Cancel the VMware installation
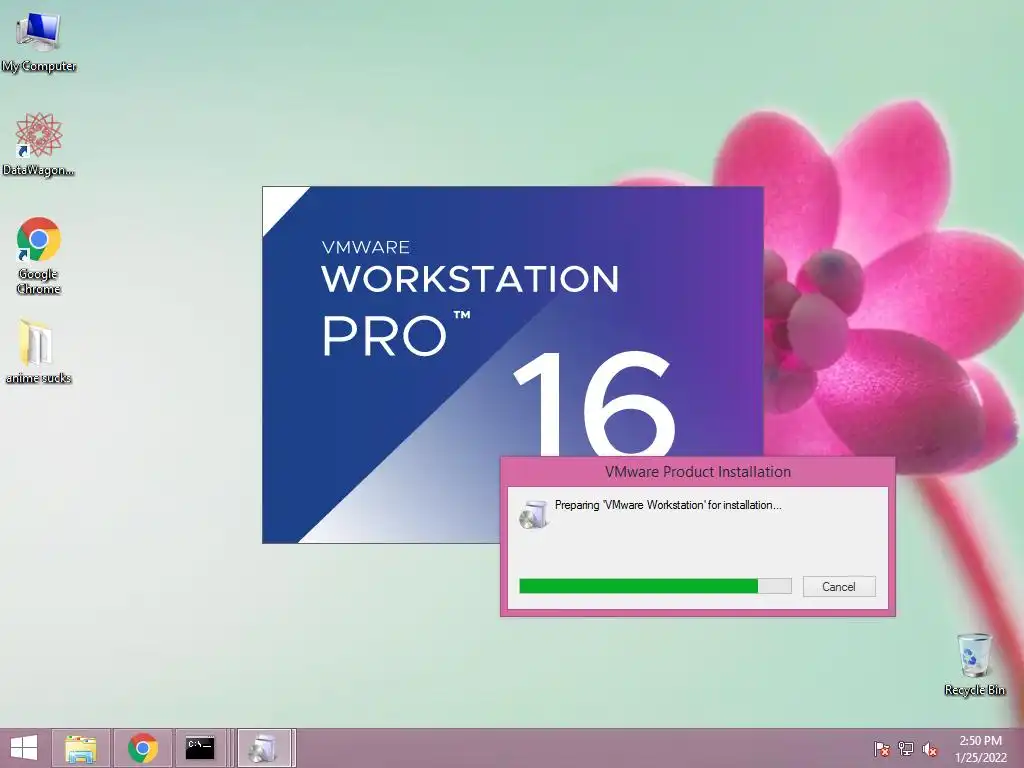Viewport: 1024px width, 768px height. pyautogui.click(x=839, y=586)
